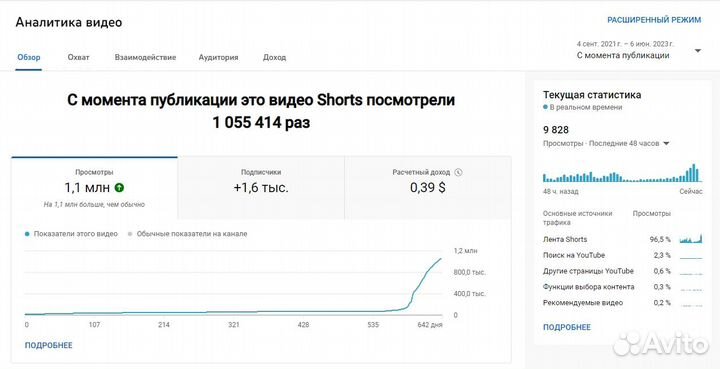Open the Охват tab
This screenshot has height=369, width=720.
click(79, 57)
